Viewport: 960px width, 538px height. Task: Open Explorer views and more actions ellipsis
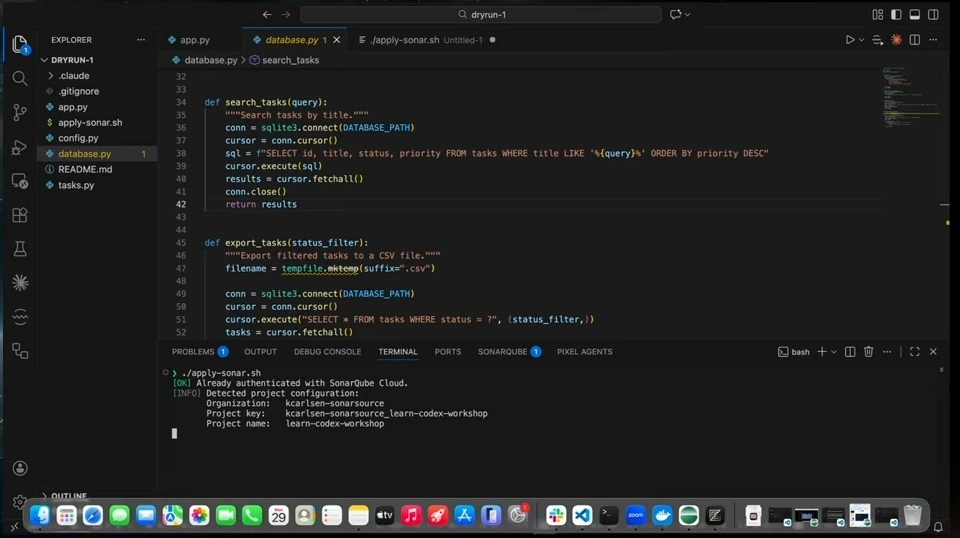(x=141, y=40)
